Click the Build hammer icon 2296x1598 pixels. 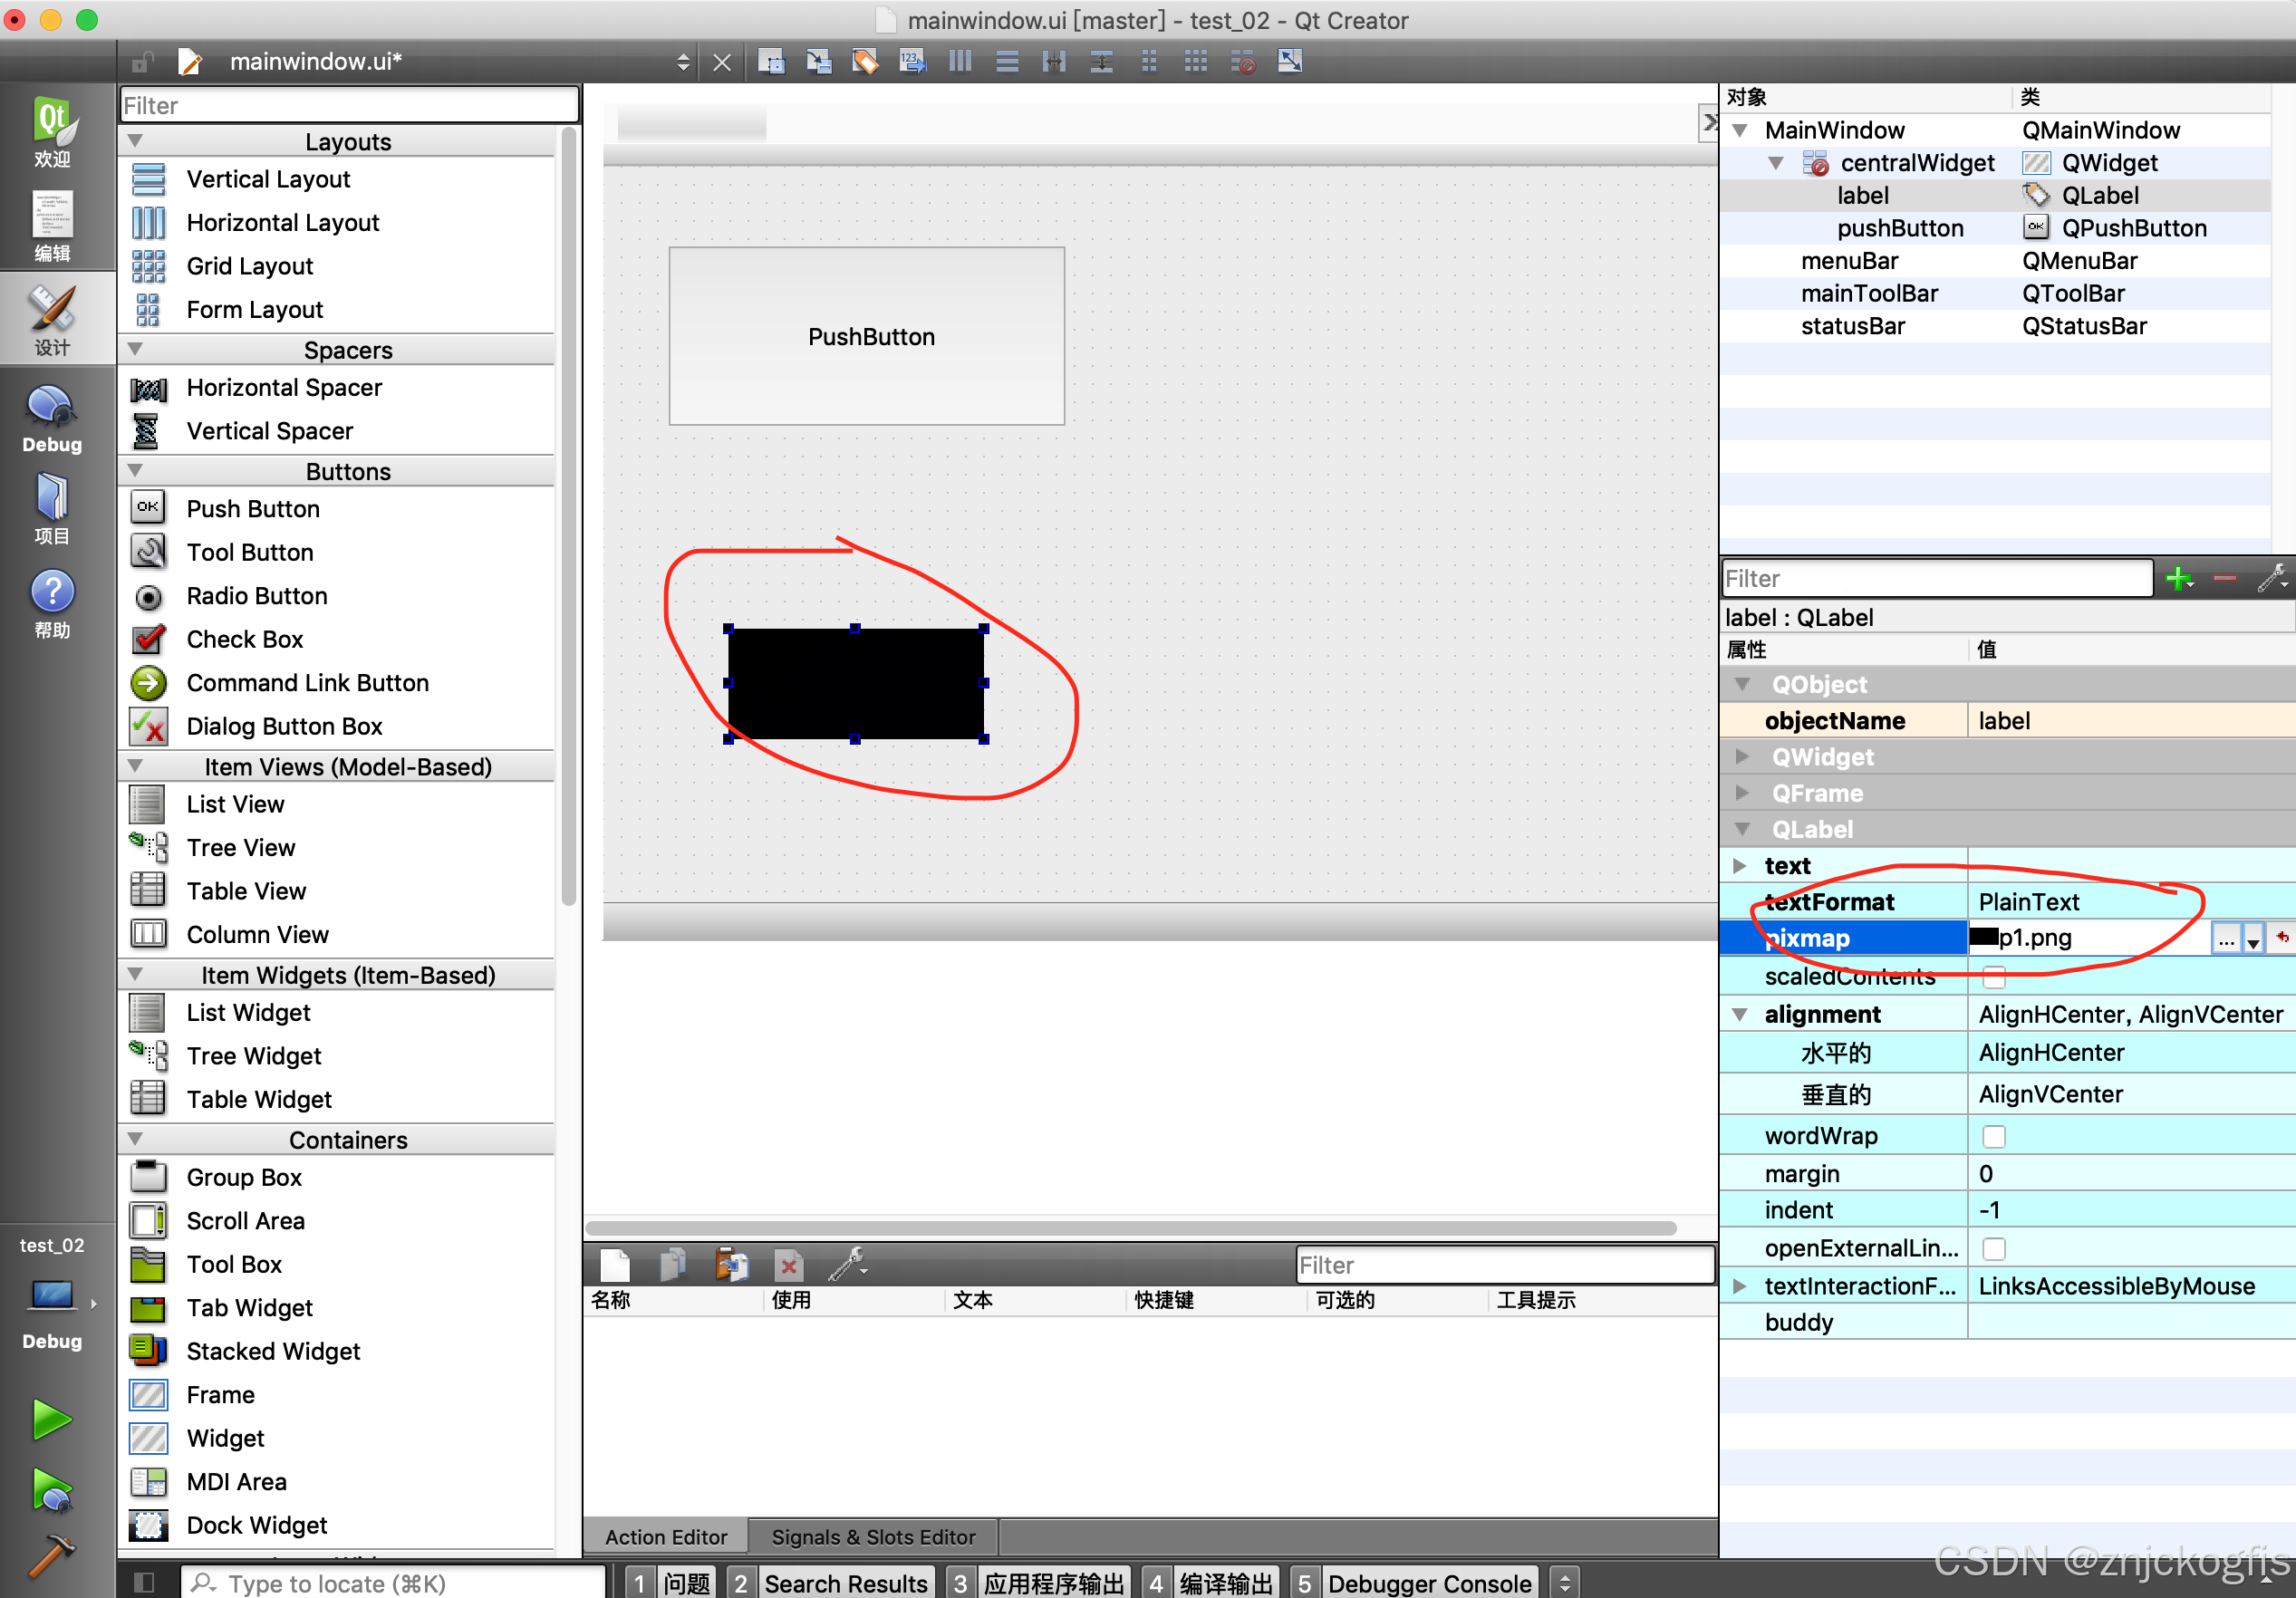pos(50,1555)
